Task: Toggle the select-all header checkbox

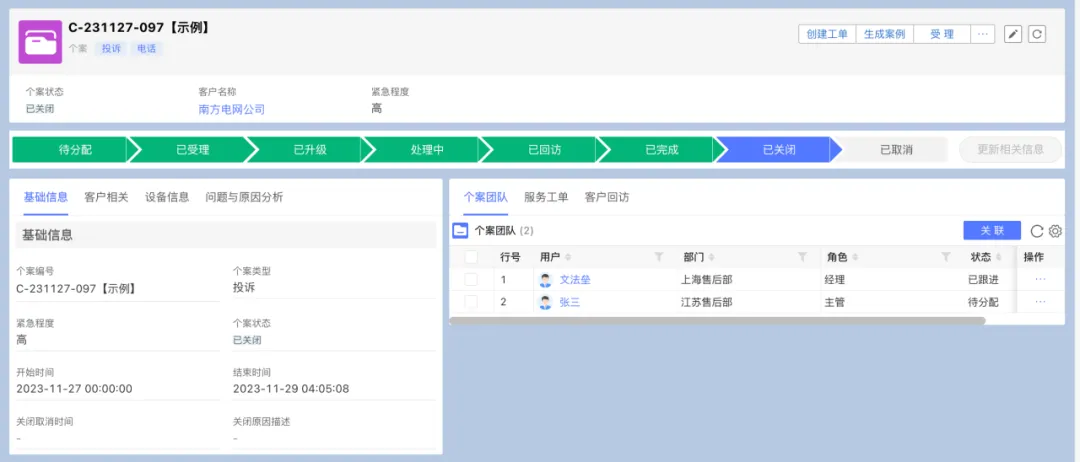Action: point(471,257)
